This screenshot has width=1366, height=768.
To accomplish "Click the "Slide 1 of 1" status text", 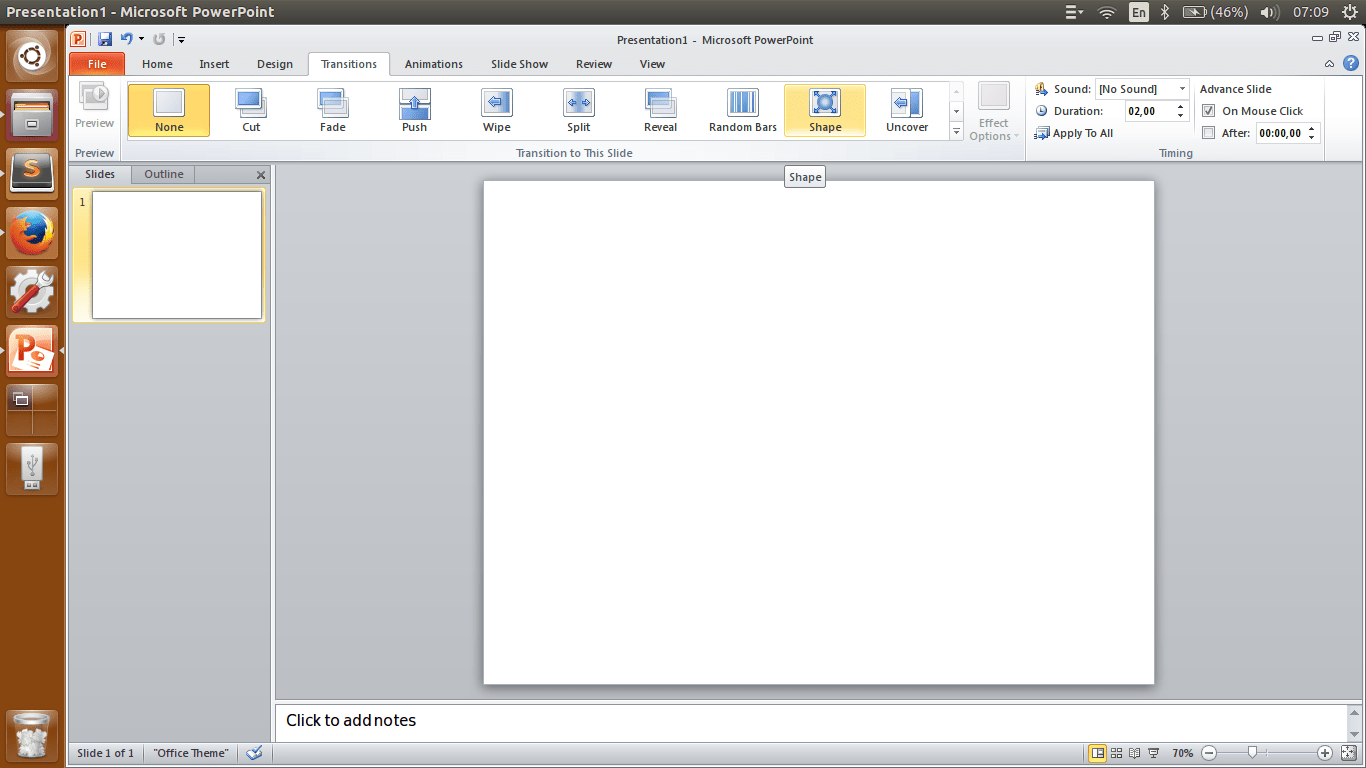I will tap(105, 753).
